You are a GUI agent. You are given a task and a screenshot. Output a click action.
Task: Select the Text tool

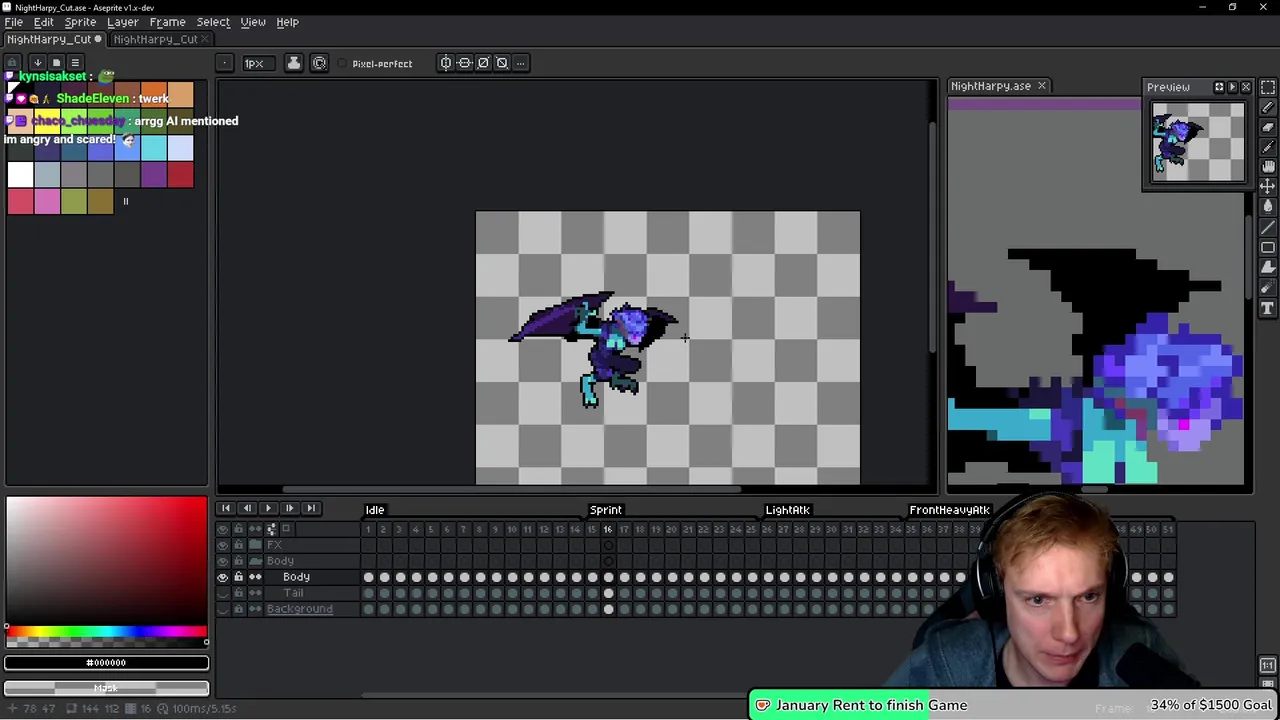[1268, 308]
